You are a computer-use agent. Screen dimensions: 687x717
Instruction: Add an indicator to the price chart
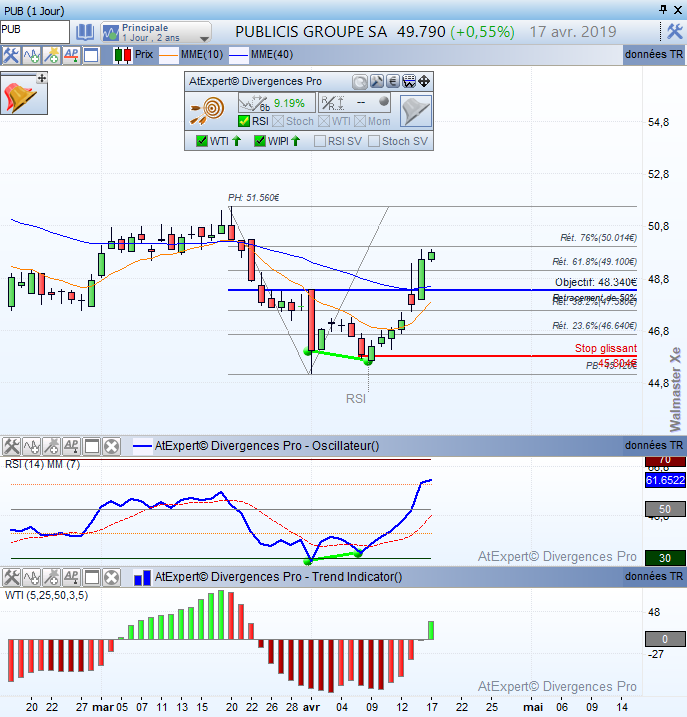click(31, 55)
